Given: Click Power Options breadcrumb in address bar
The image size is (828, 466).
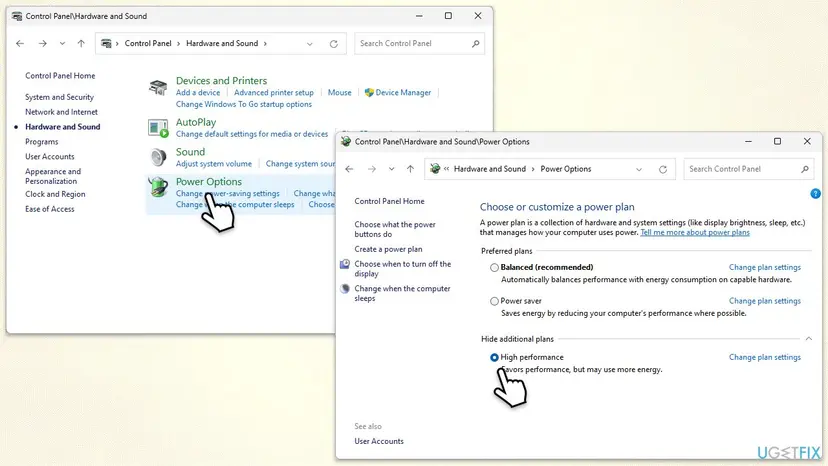Looking at the screenshot, I should [566, 169].
